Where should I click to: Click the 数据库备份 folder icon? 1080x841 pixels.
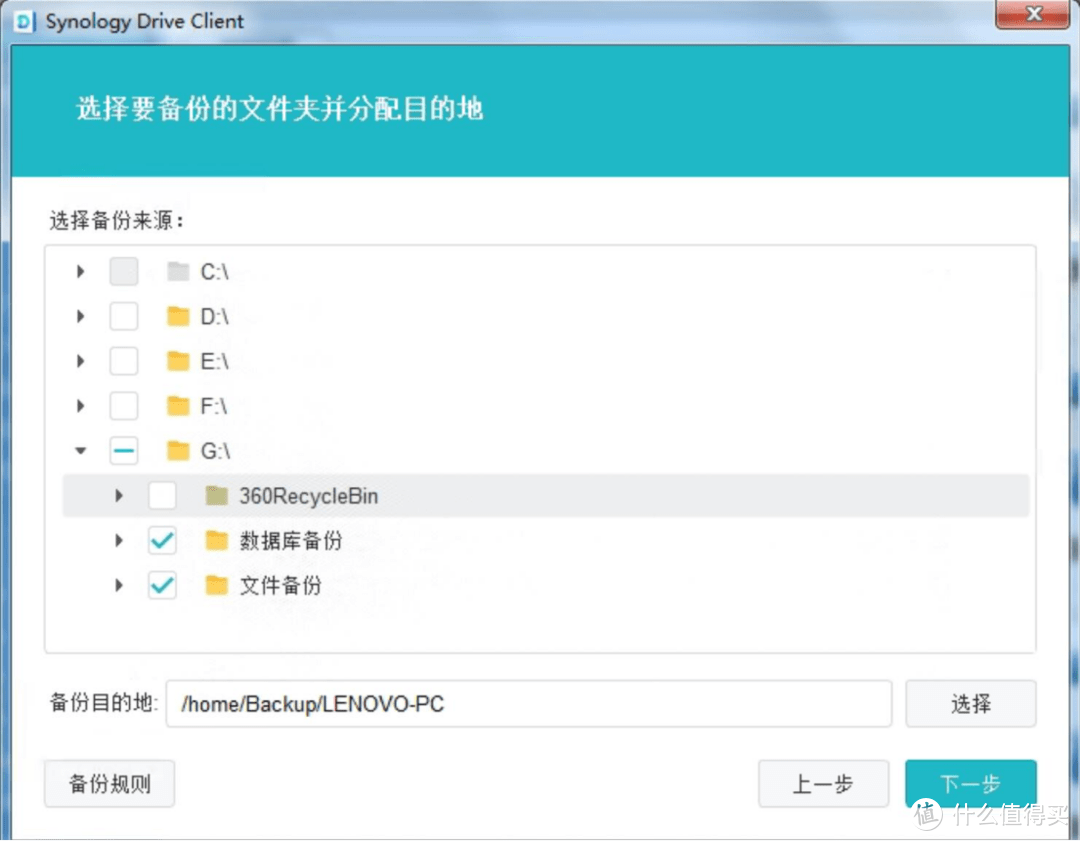216,540
